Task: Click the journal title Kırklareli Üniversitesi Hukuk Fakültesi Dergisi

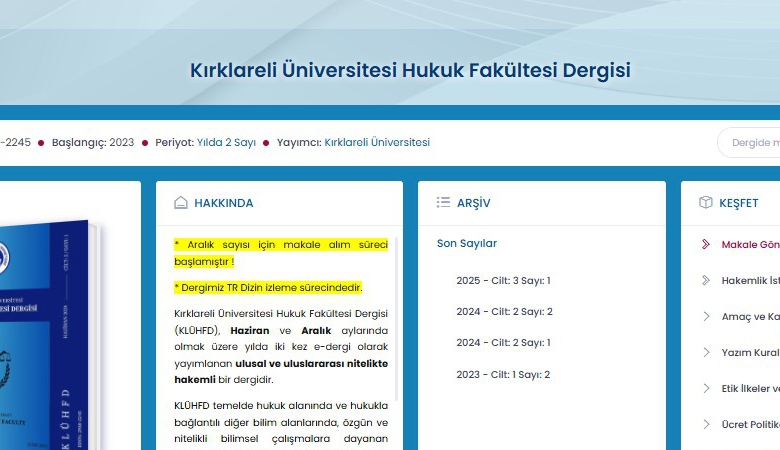Action: click(410, 71)
